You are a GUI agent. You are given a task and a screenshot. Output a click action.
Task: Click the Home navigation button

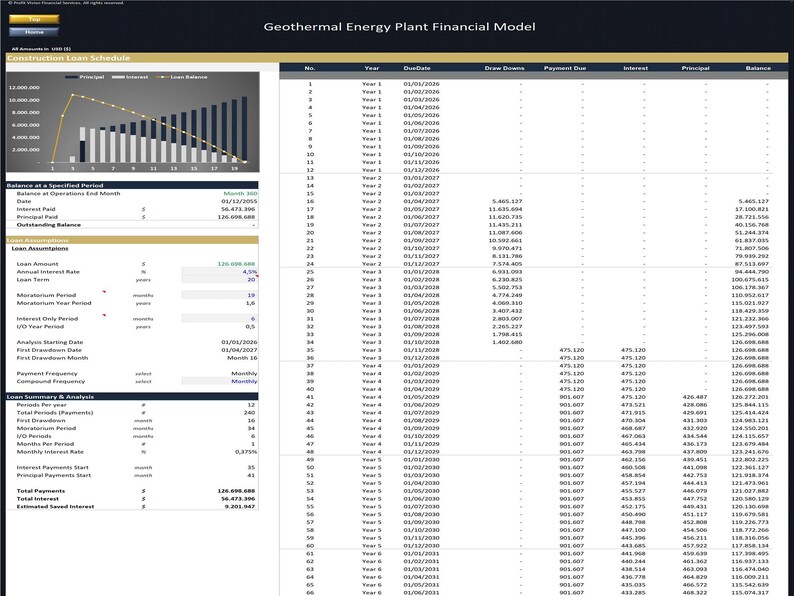point(34,32)
